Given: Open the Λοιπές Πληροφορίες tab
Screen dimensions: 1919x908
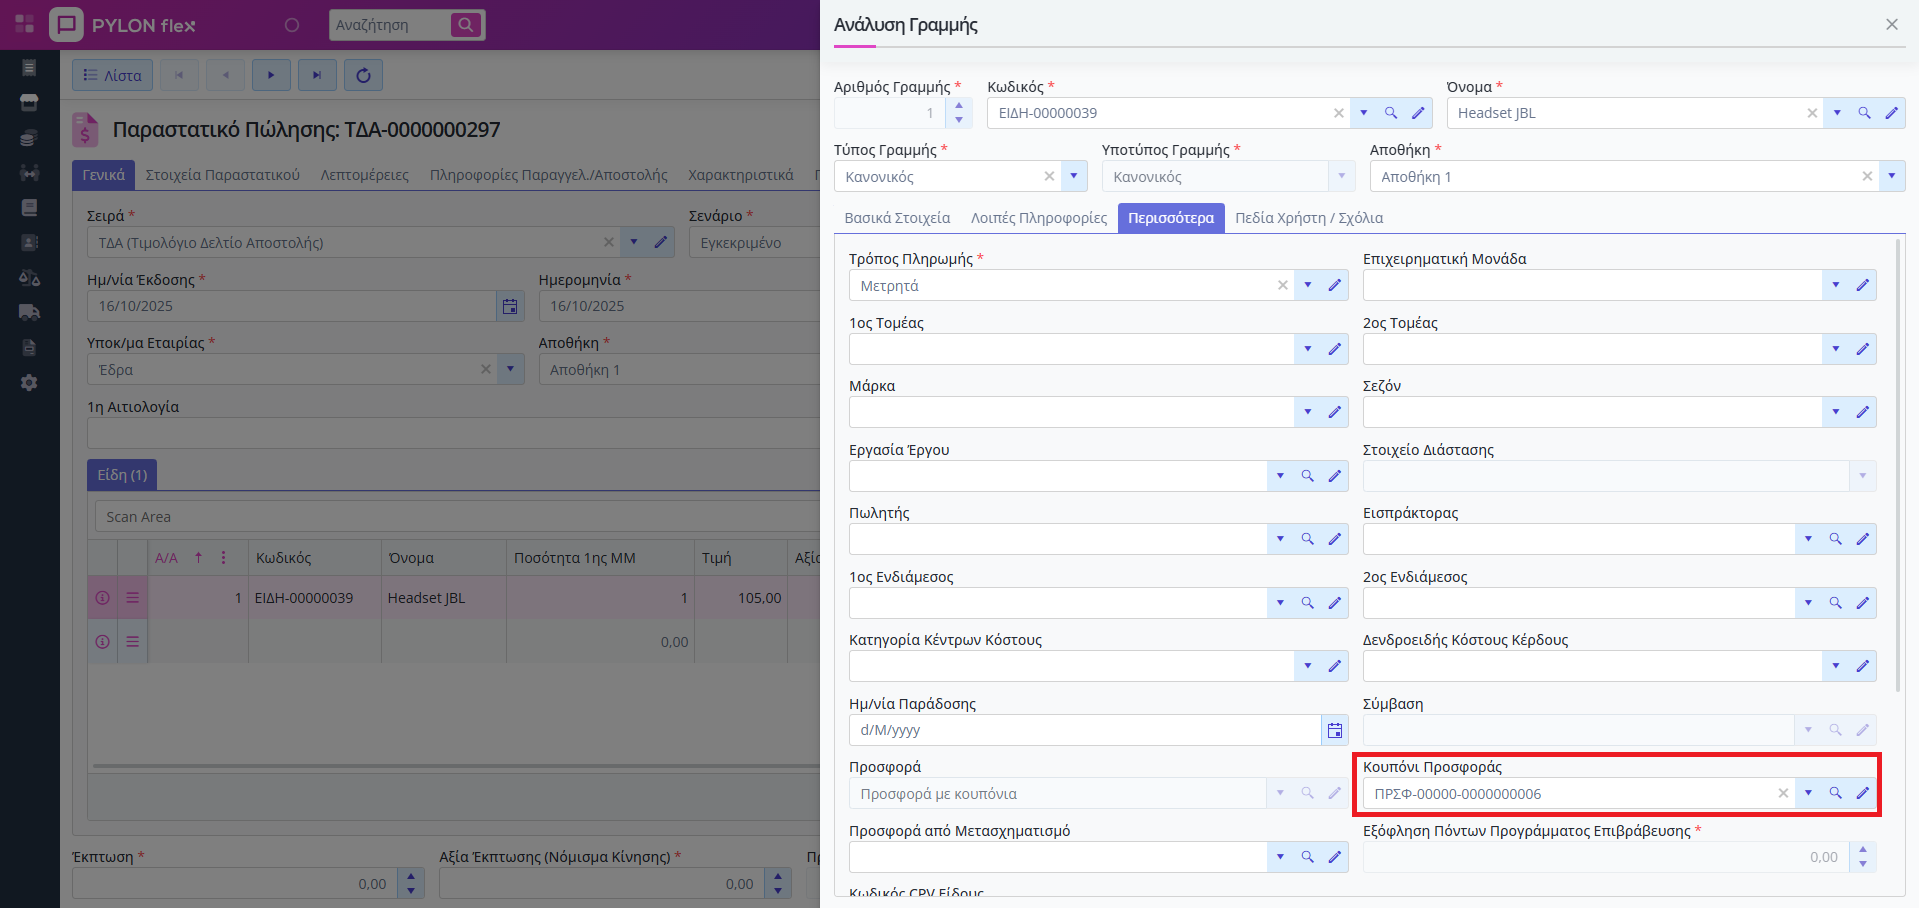Looking at the screenshot, I should [x=1038, y=218].
